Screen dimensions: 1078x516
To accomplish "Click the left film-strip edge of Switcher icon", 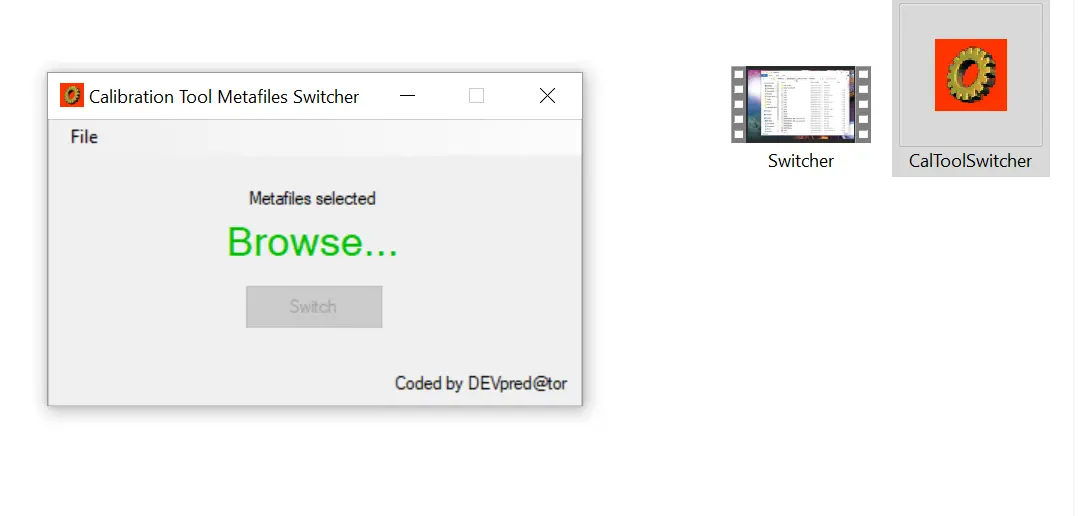I will point(738,104).
